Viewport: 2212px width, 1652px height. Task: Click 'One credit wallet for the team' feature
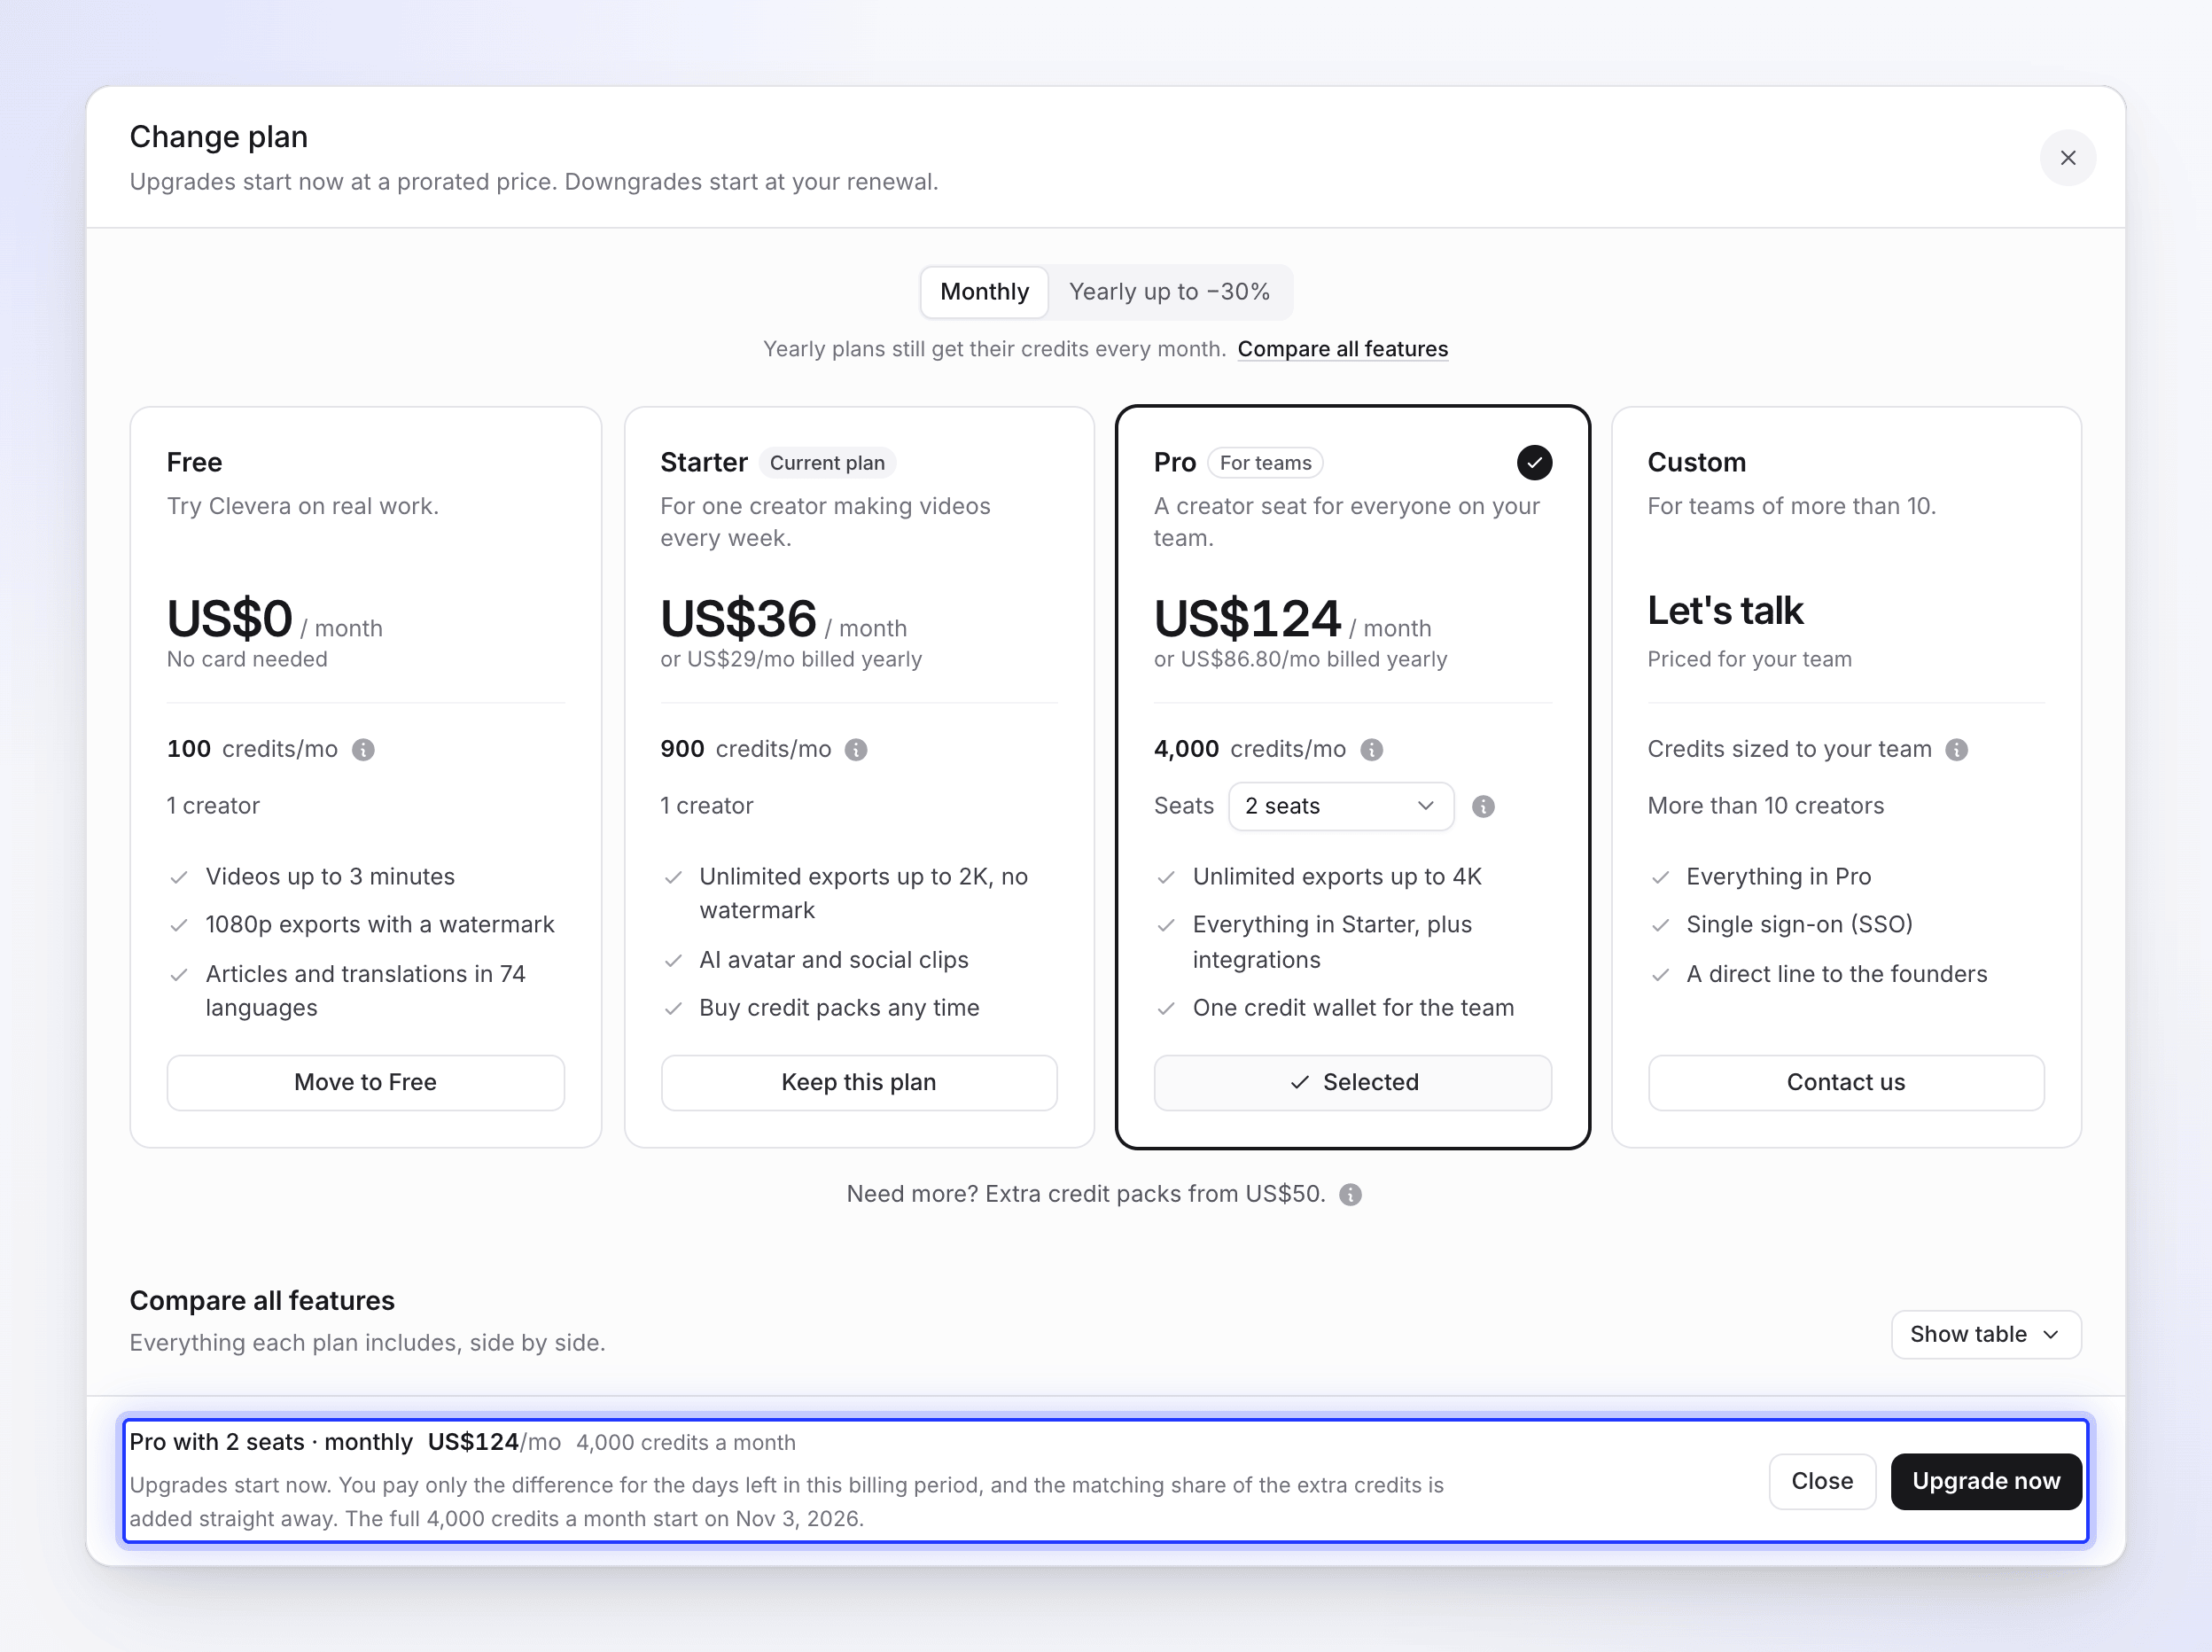[x=1353, y=1008]
